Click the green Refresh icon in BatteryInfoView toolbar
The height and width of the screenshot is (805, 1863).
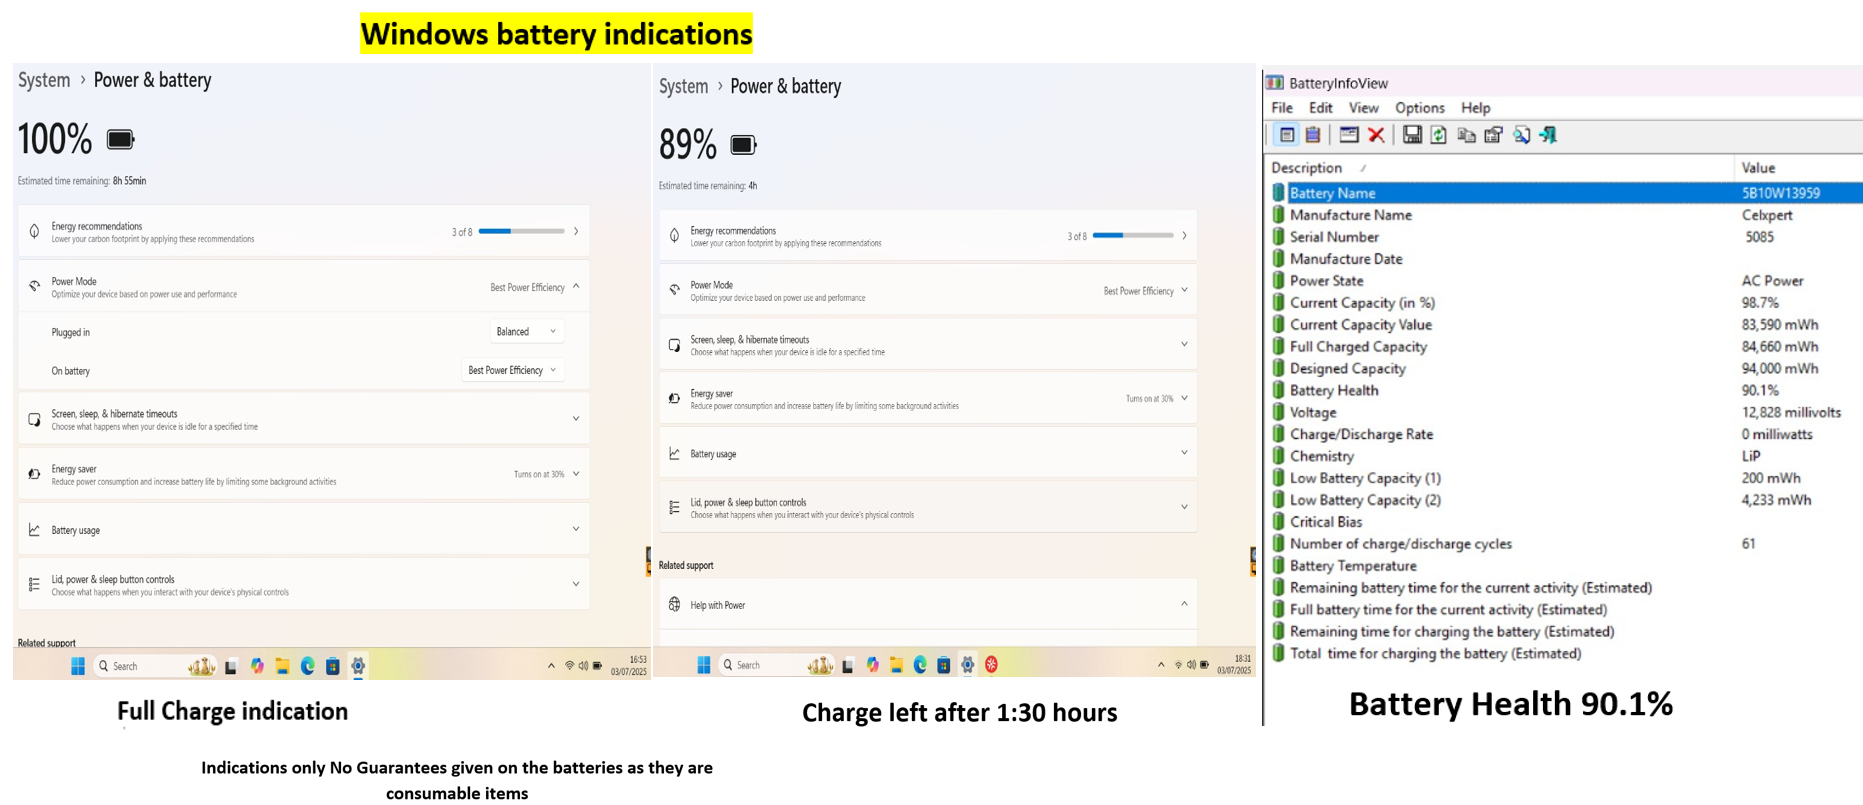click(x=1439, y=135)
